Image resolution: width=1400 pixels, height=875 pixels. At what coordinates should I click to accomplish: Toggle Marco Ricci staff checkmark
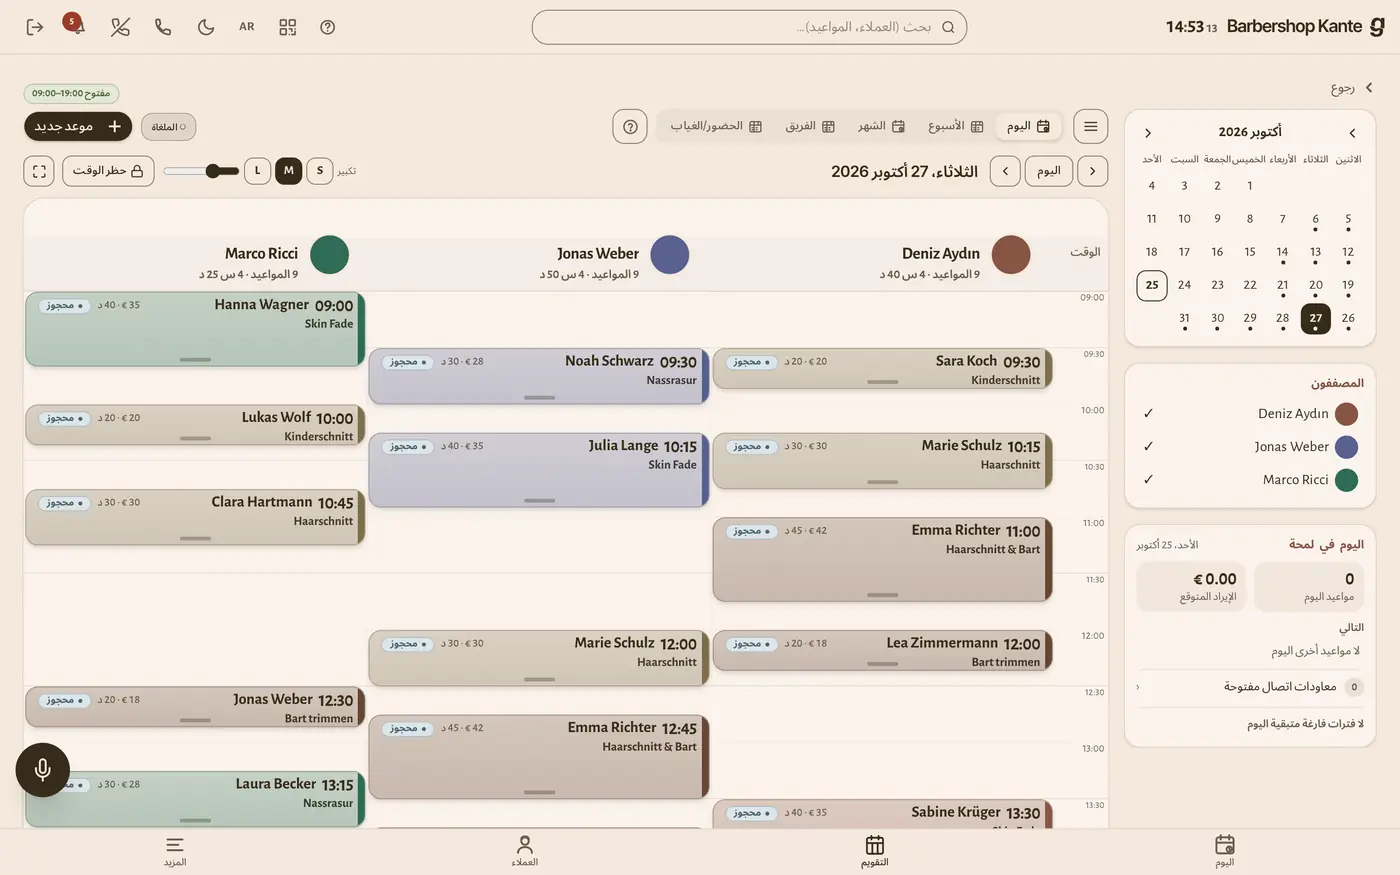click(x=1148, y=479)
